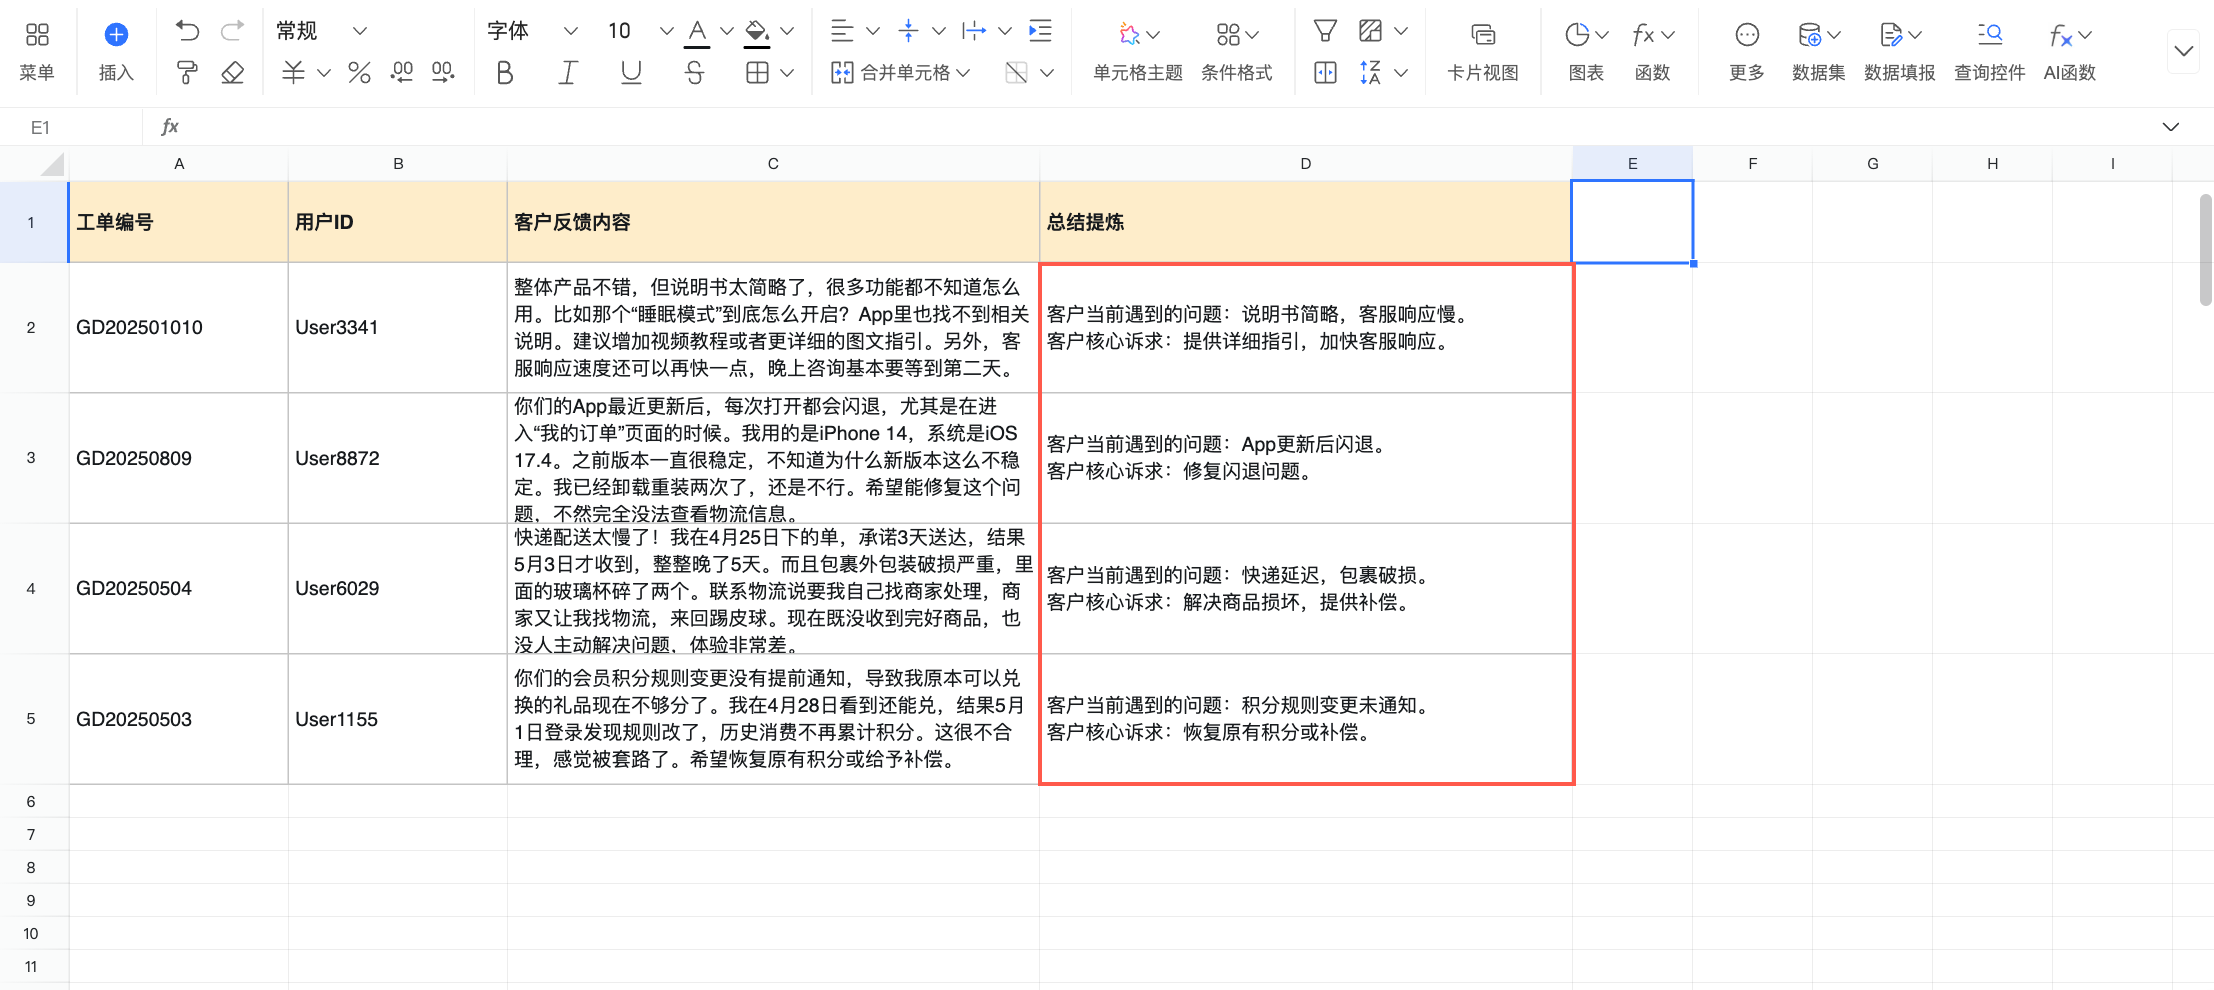Viewport: 2214px width, 990px height.
Task: Toggle bold formatting
Action: tap(505, 72)
